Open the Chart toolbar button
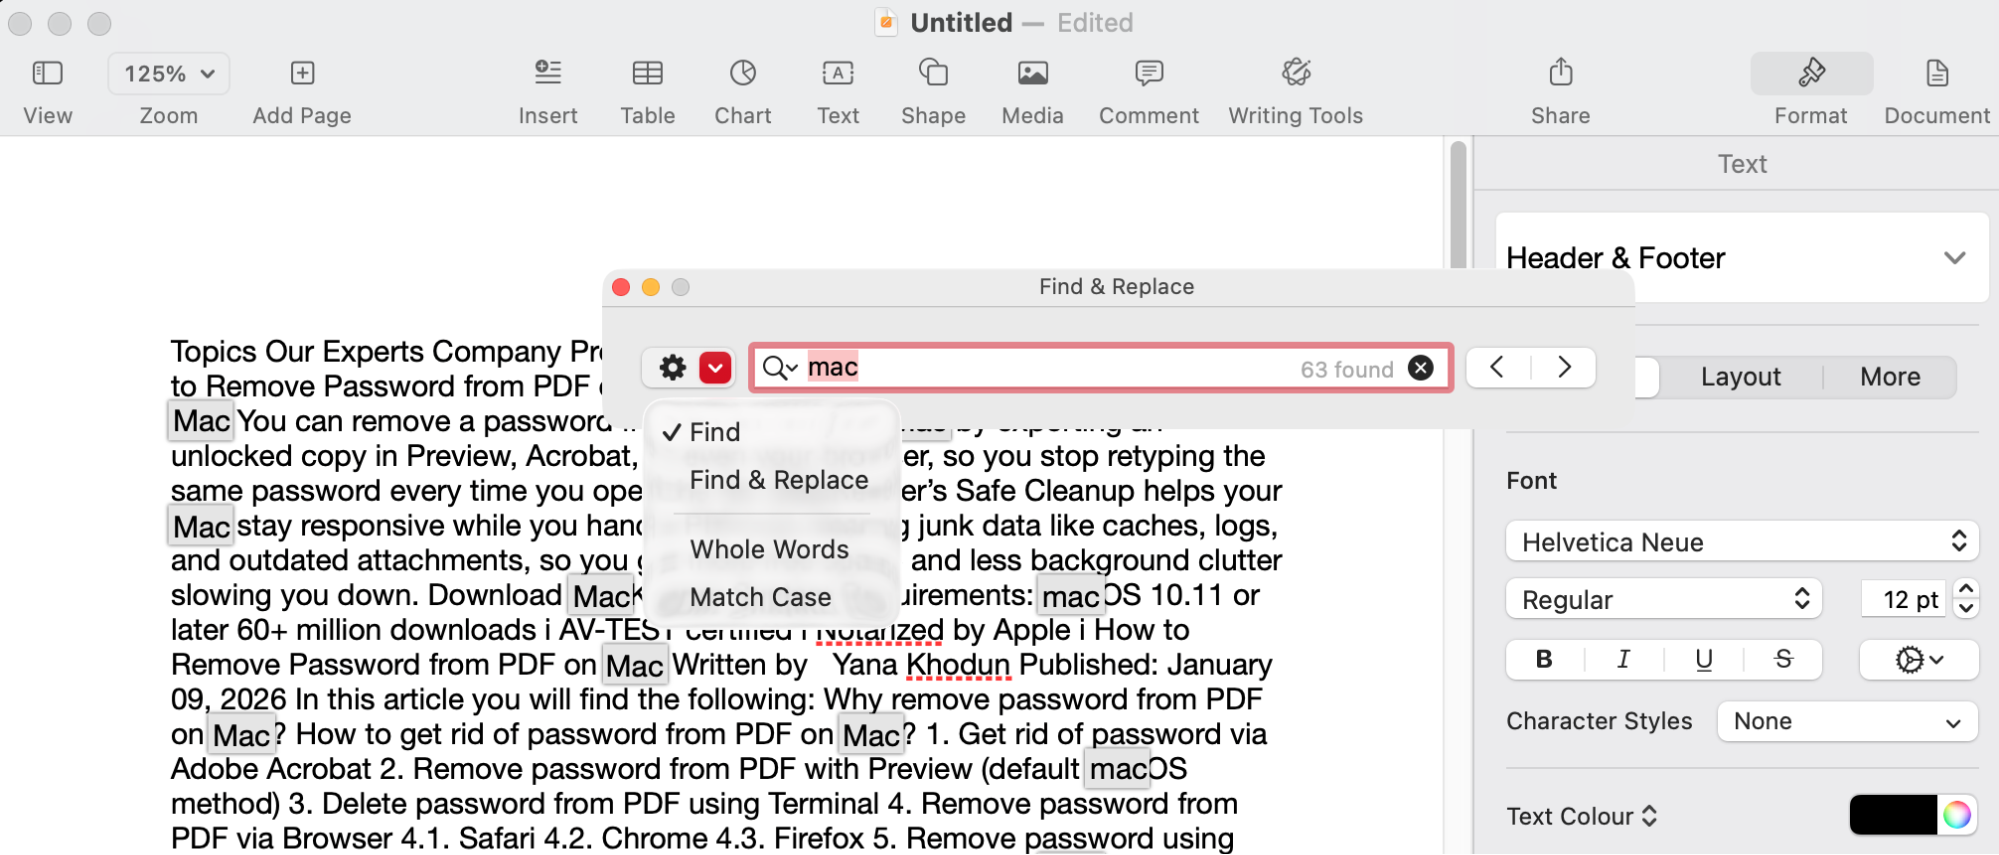 (x=742, y=73)
